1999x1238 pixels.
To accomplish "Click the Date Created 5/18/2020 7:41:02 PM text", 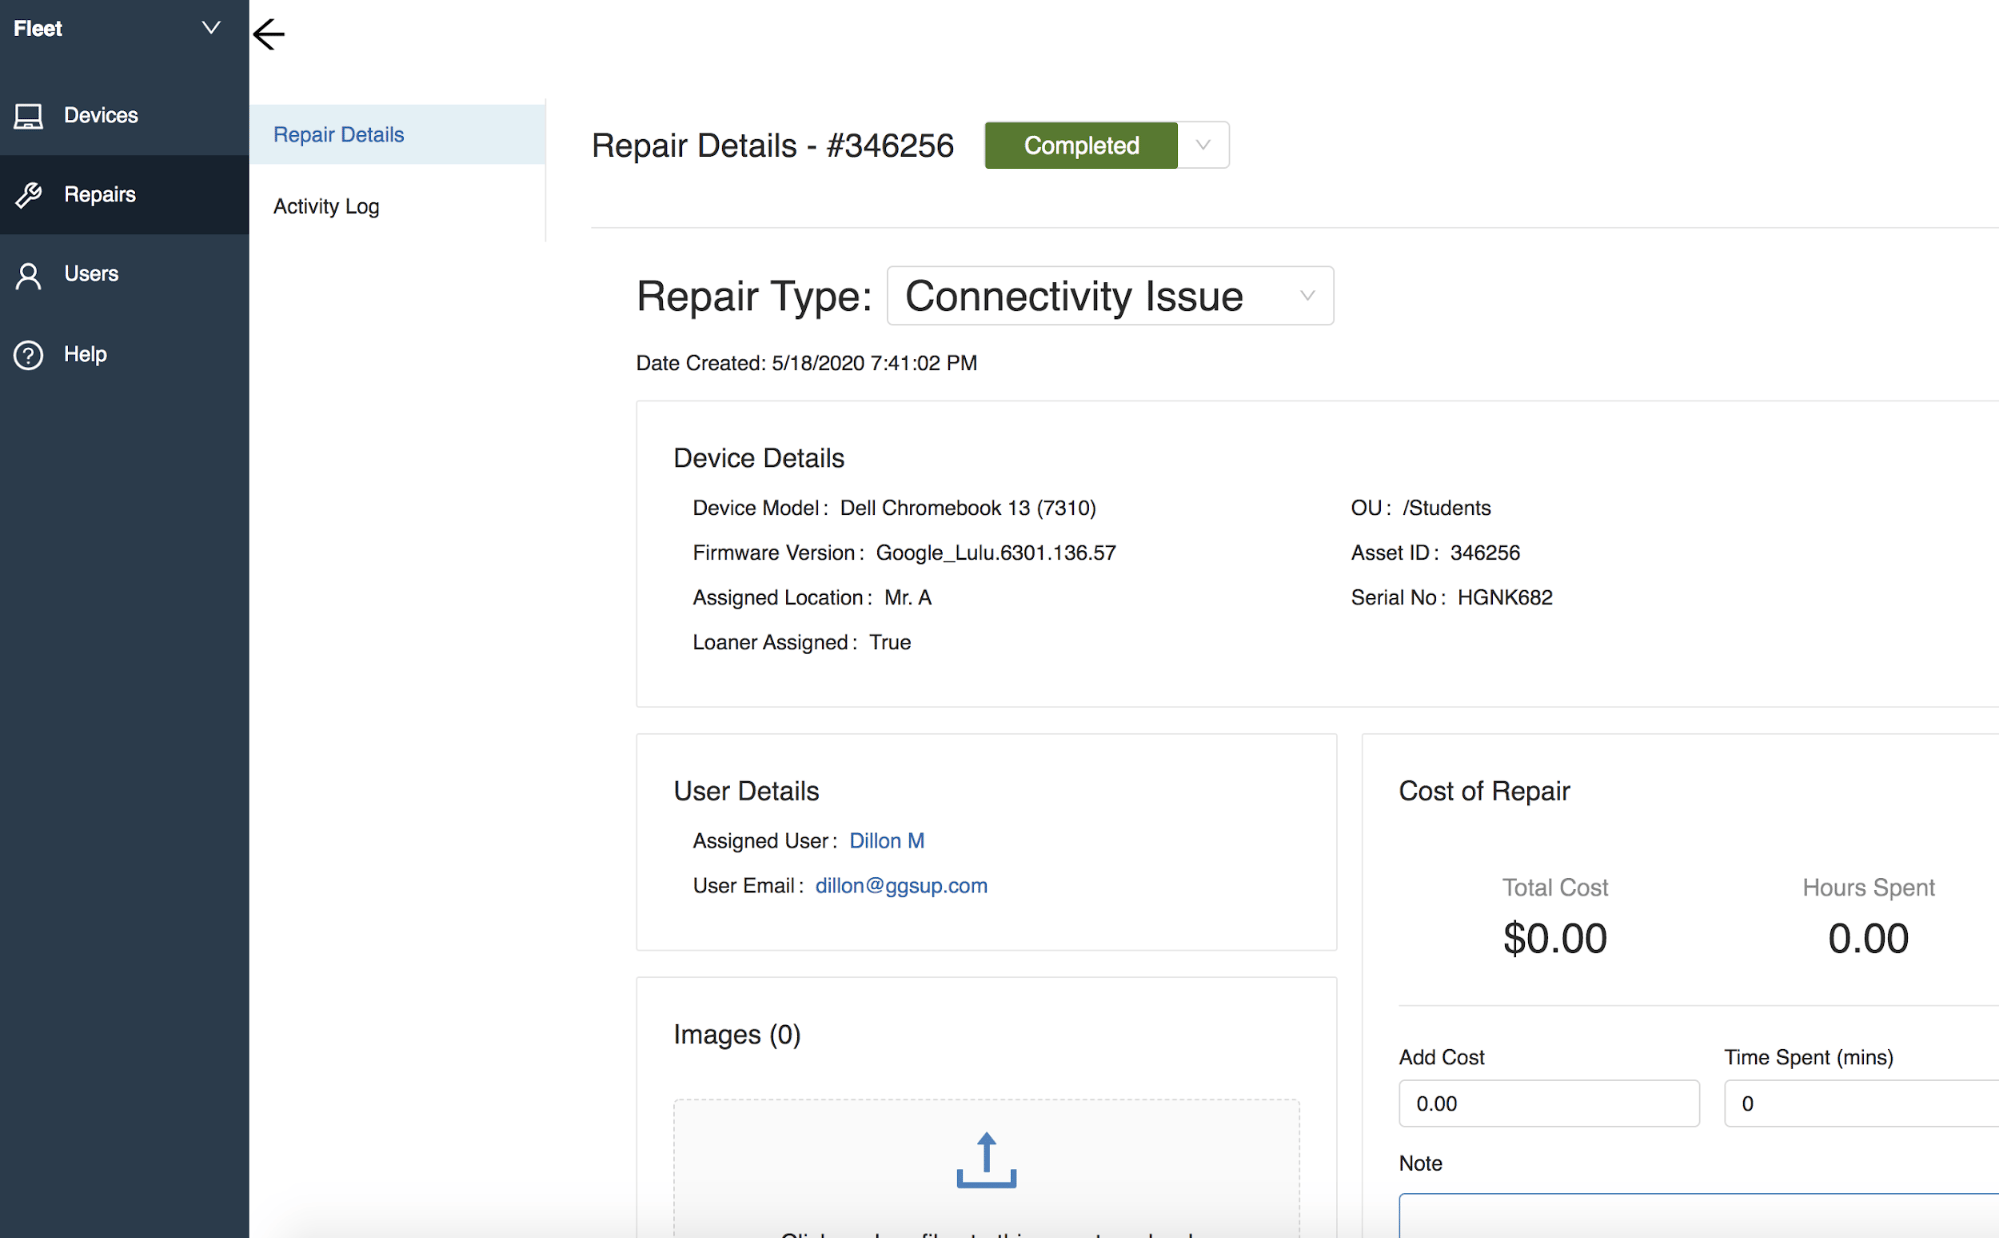I will (806, 363).
